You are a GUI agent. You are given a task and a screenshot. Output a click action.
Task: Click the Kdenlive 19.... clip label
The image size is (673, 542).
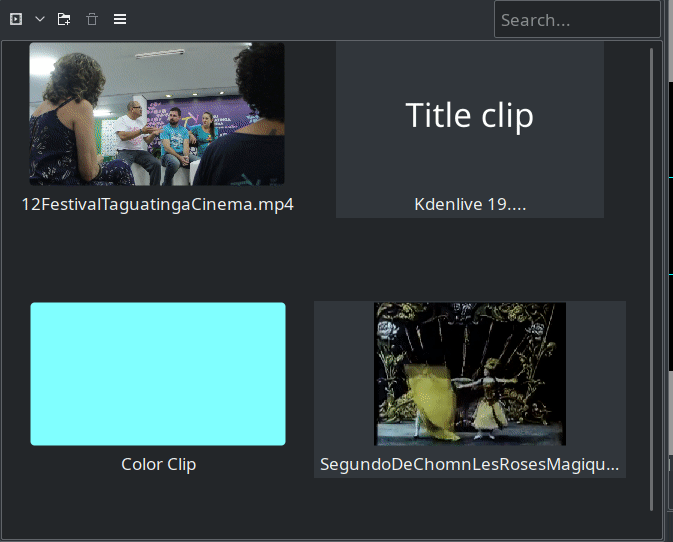click(x=470, y=204)
